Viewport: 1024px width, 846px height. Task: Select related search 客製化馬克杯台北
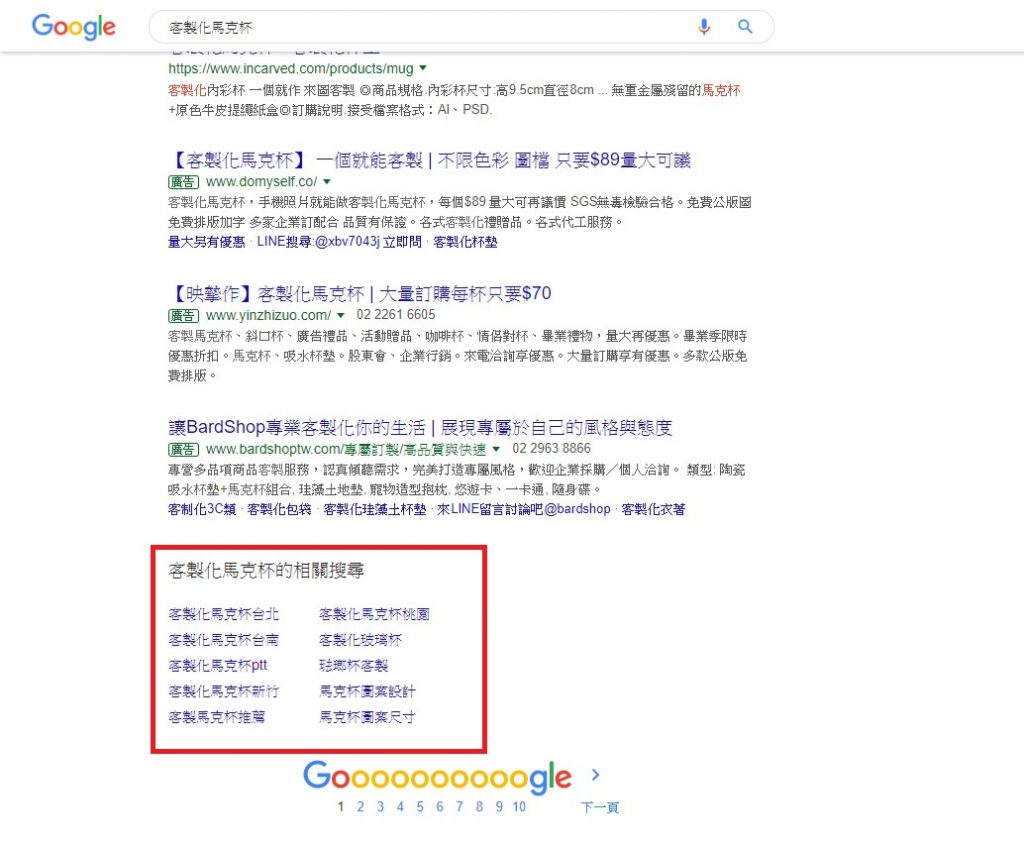(223, 614)
